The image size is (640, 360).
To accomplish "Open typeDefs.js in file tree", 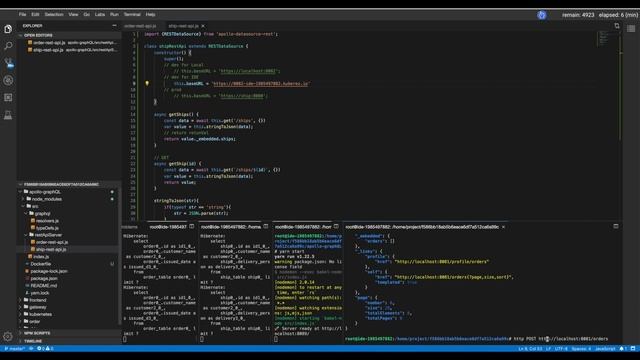I will tap(47, 228).
